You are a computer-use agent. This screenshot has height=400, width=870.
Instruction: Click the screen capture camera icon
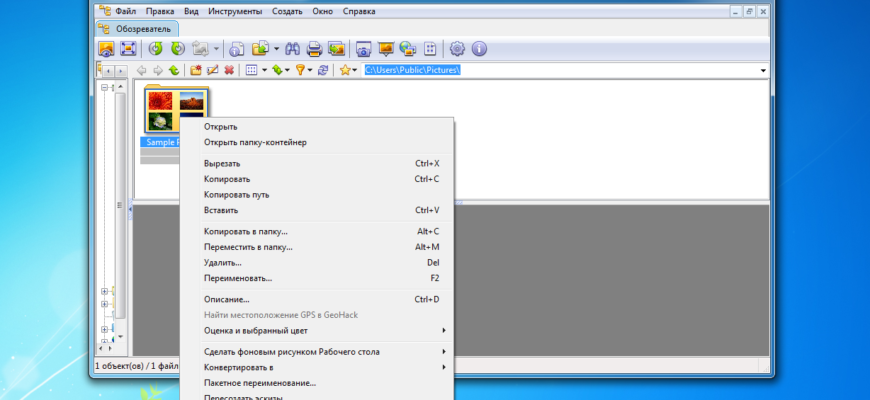tap(364, 48)
